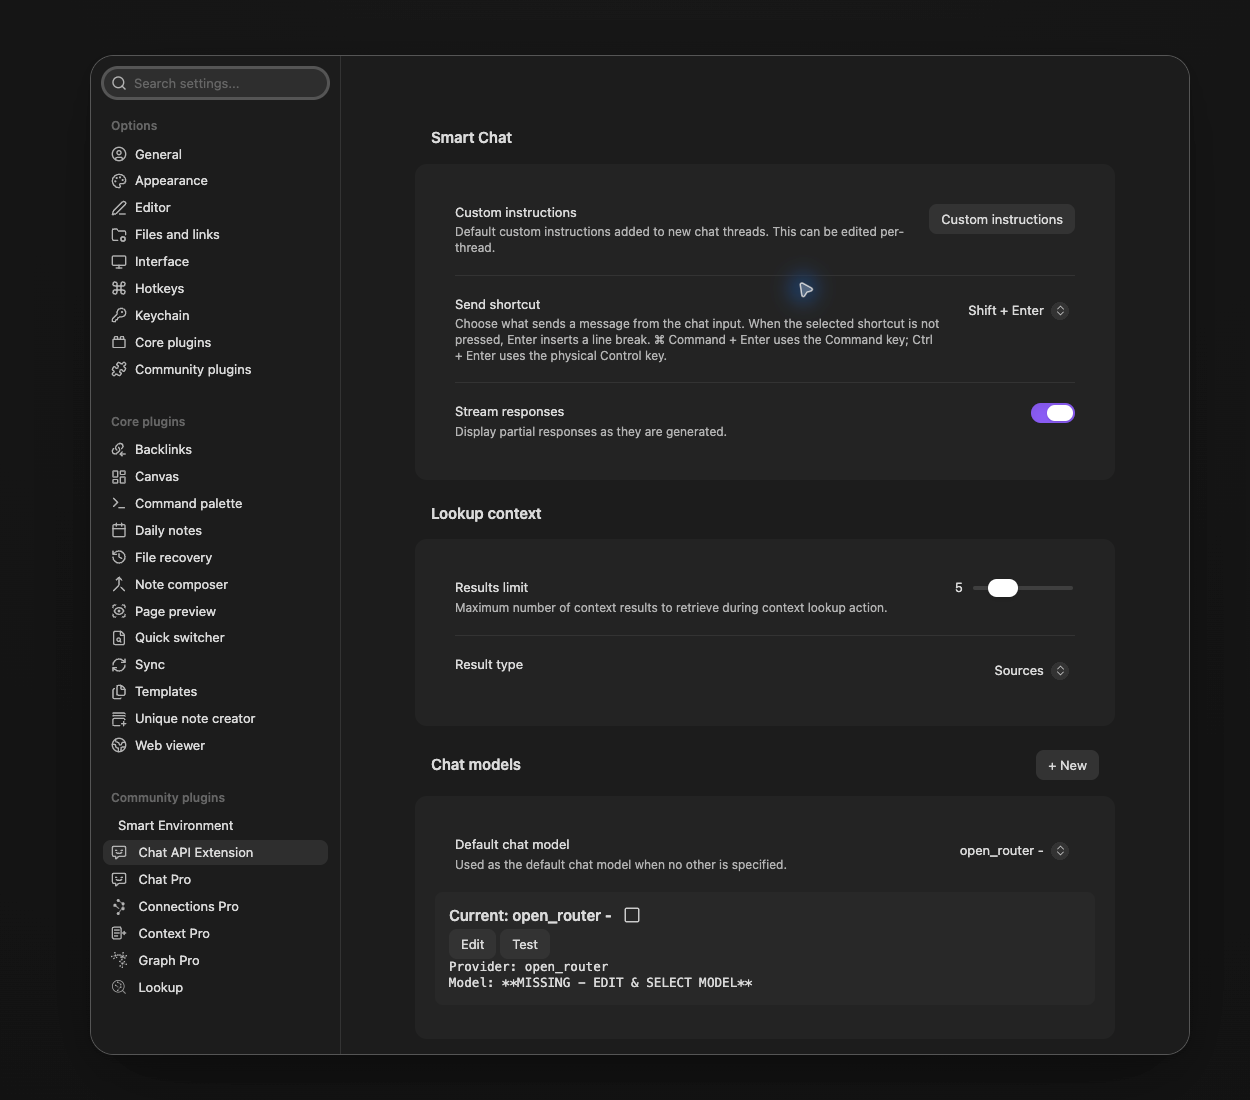
Task: Tick the checkbox beside Current: open_router
Action: click(632, 915)
